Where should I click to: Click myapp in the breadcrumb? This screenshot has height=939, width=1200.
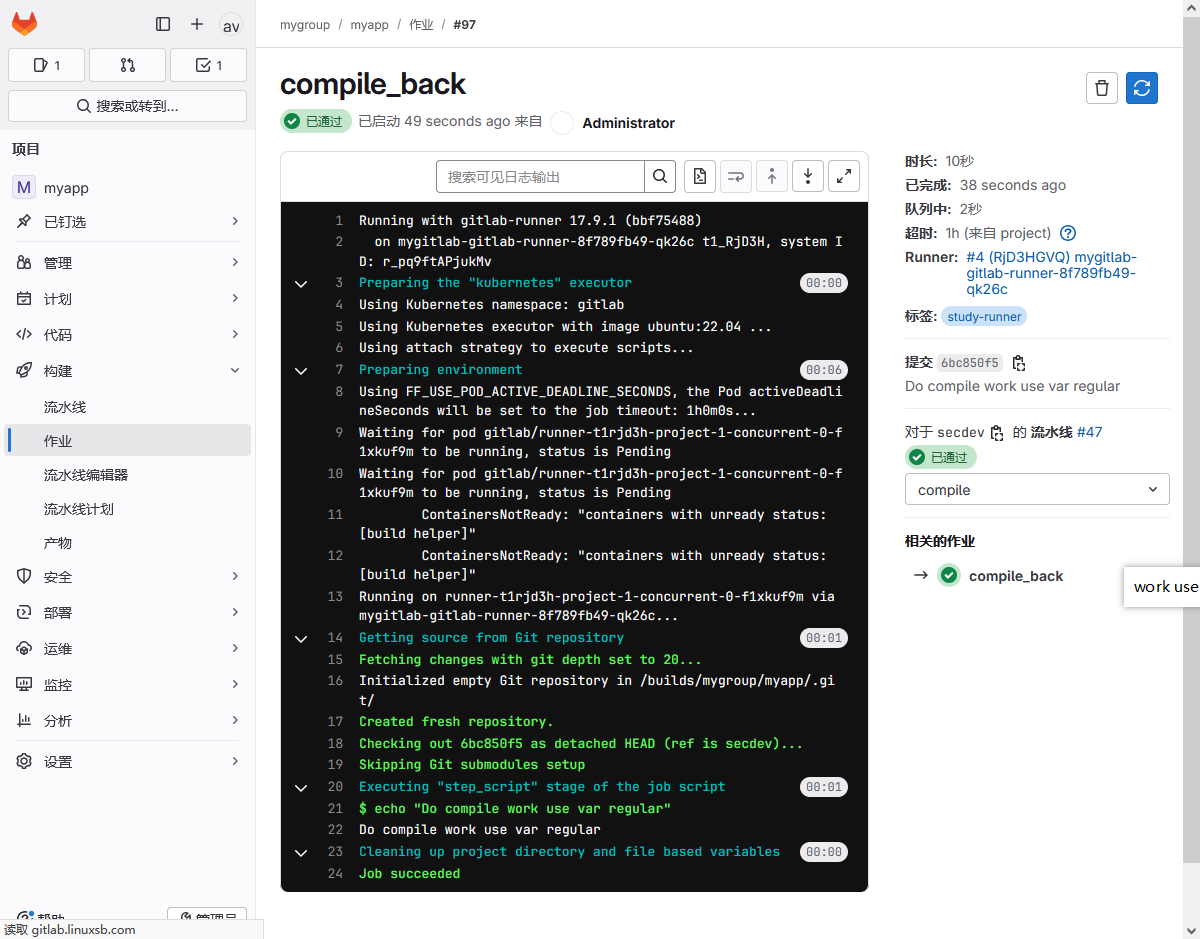click(369, 25)
